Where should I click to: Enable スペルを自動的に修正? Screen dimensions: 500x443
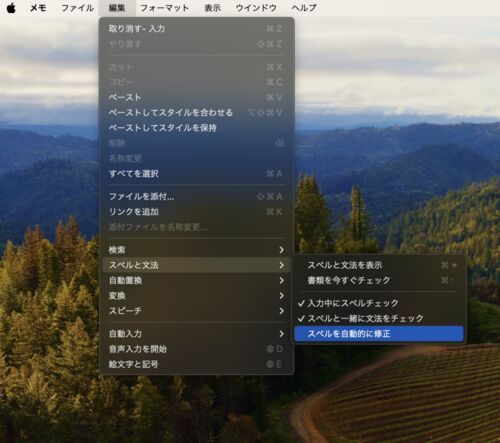coord(379,334)
